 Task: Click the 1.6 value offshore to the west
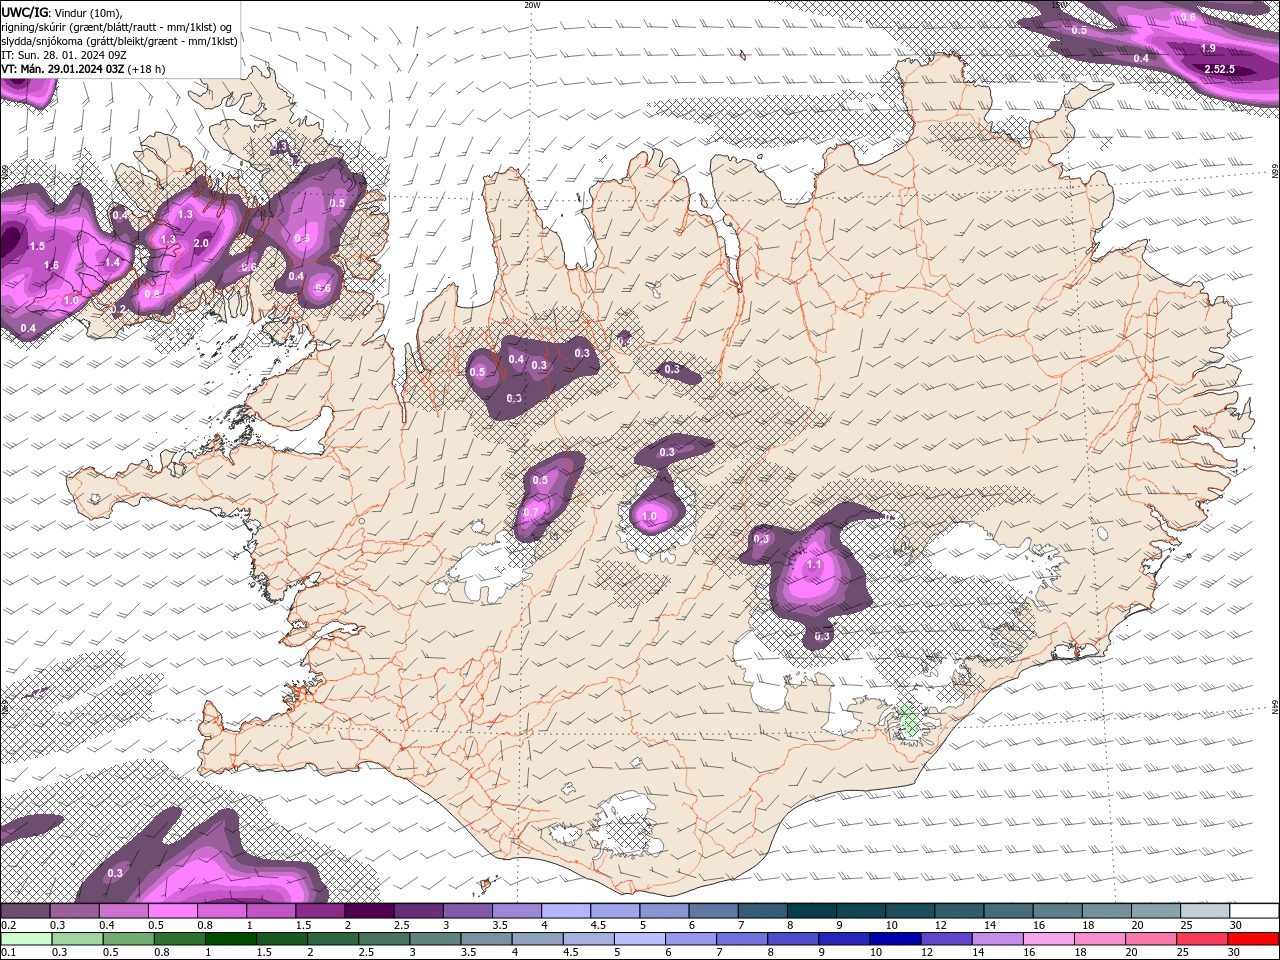coord(52,265)
